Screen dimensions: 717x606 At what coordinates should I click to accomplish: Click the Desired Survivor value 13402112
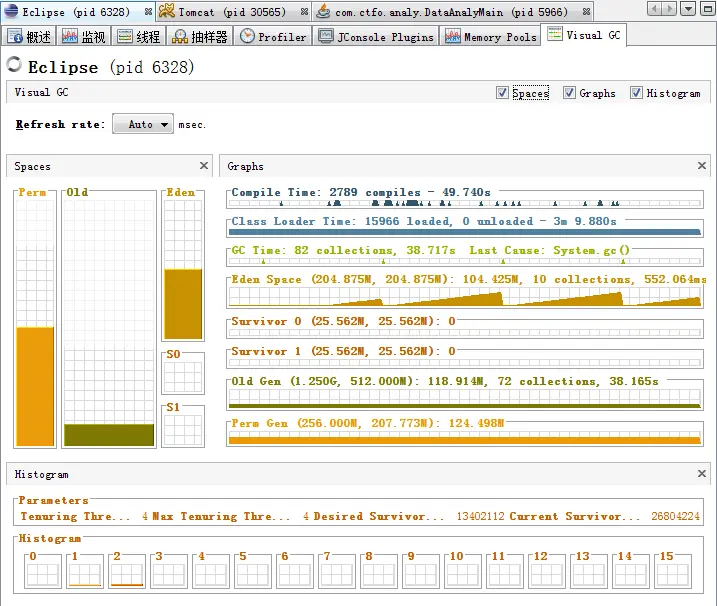(480, 516)
